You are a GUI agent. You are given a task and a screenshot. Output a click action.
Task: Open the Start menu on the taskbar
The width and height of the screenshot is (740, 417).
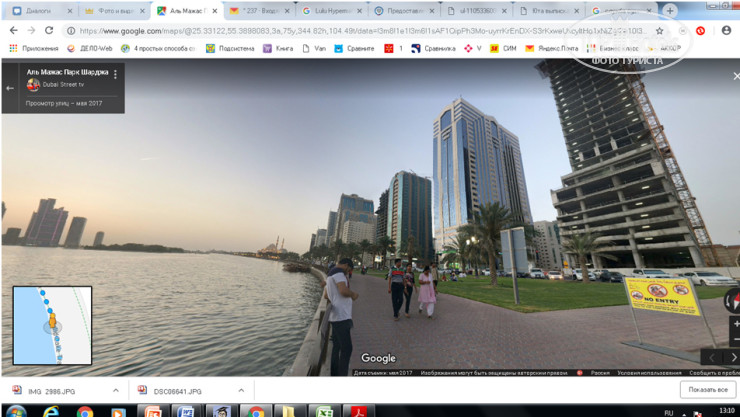point(16,412)
